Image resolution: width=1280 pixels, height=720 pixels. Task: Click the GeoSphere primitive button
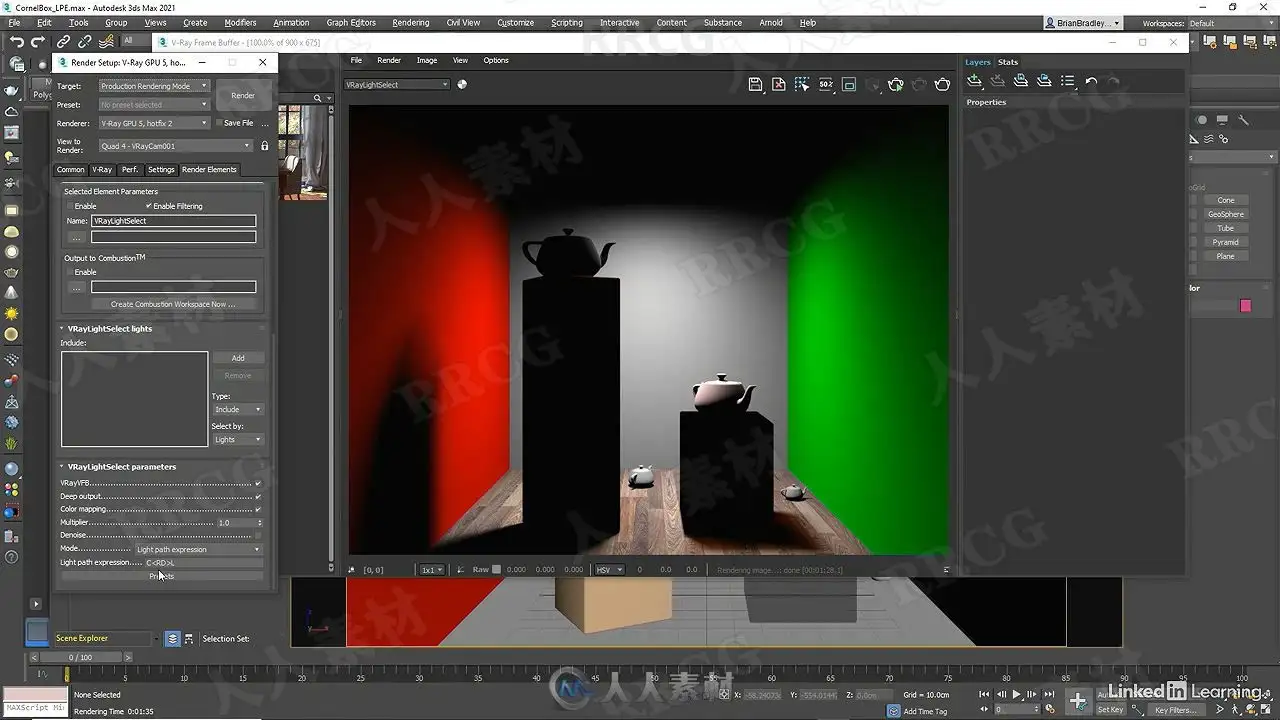click(1225, 214)
